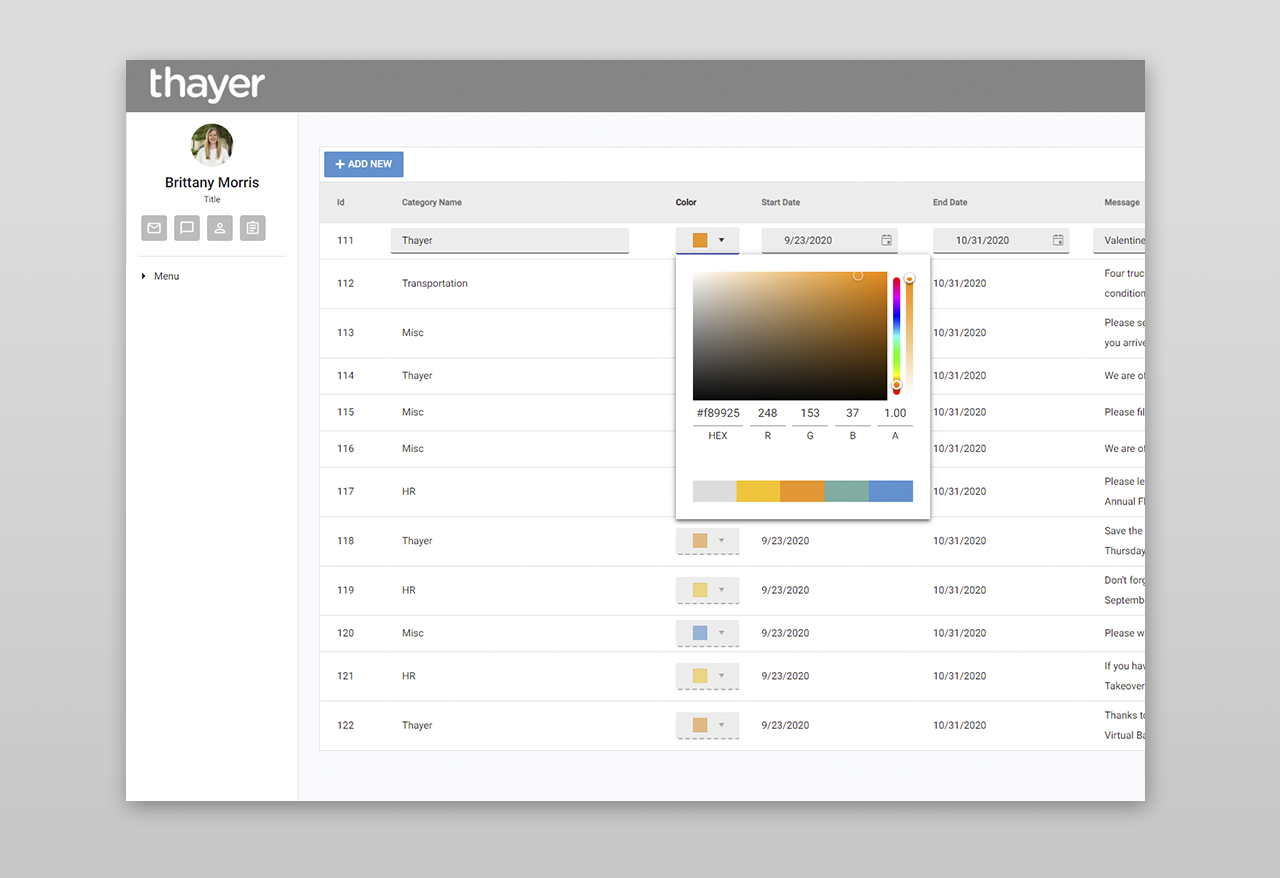Image resolution: width=1280 pixels, height=878 pixels.
Task: Click Id cell 111
Action: coord(346,240)
